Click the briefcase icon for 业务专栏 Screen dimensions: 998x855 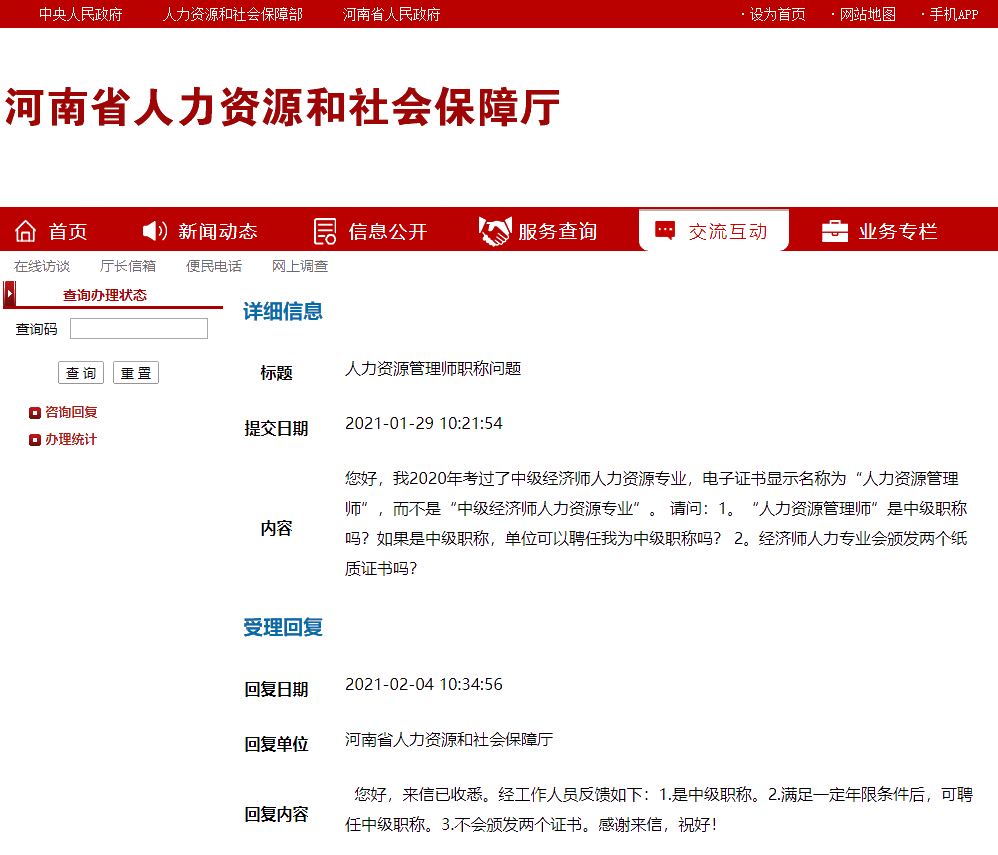tap(835, 231)
